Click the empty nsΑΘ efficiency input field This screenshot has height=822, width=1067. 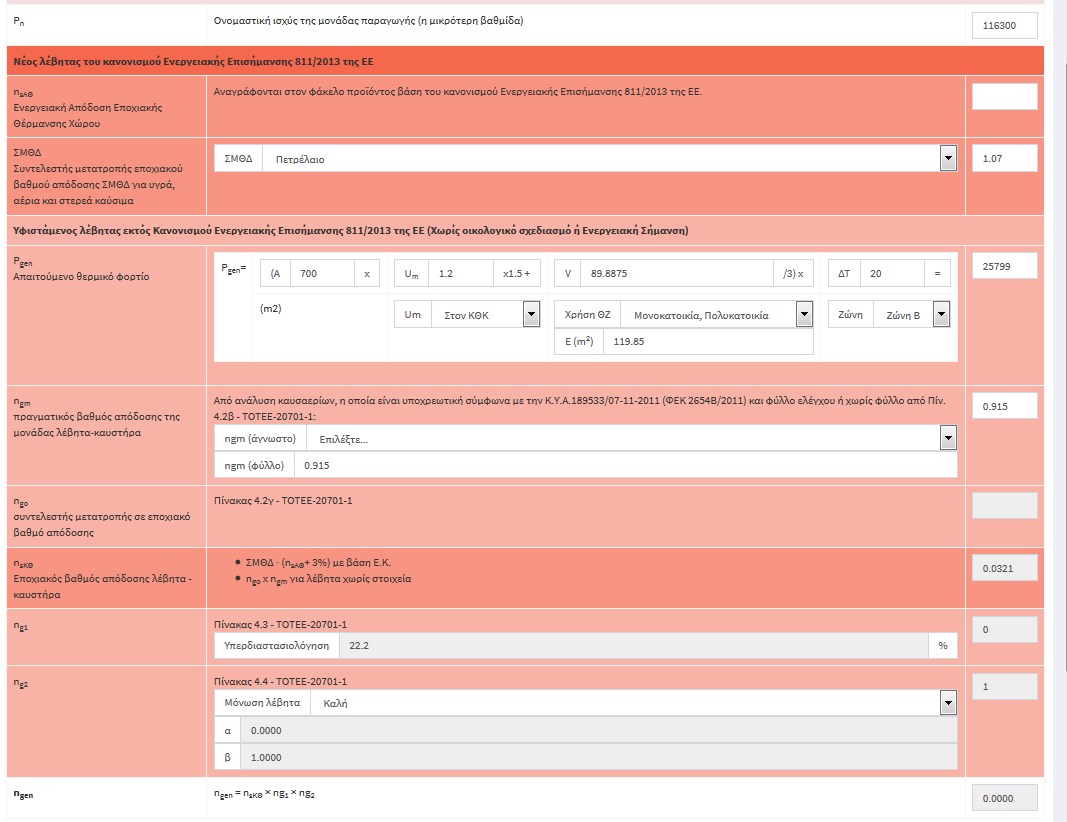[1004, 96]
